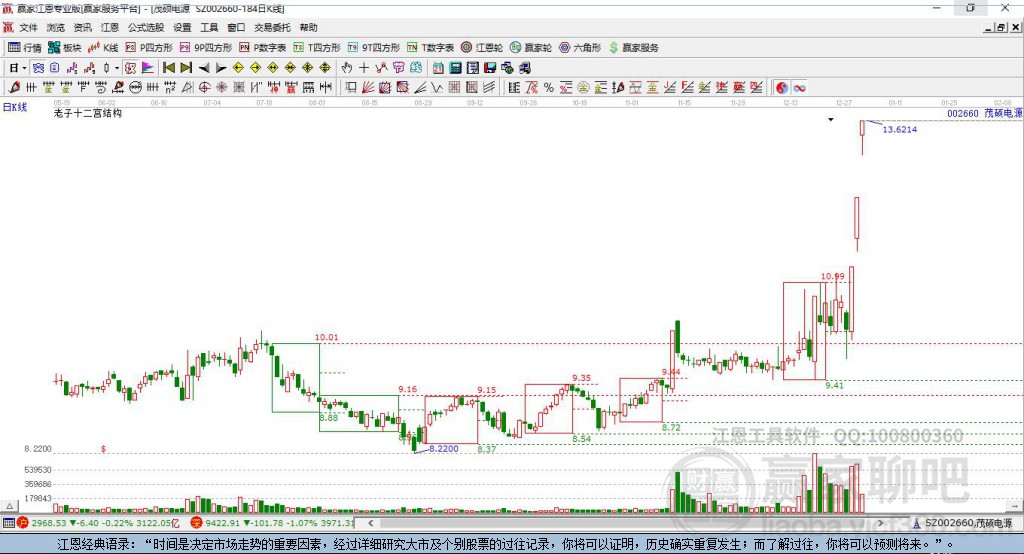
Task: Jump to first bar icon
Action: coord(168,68)
